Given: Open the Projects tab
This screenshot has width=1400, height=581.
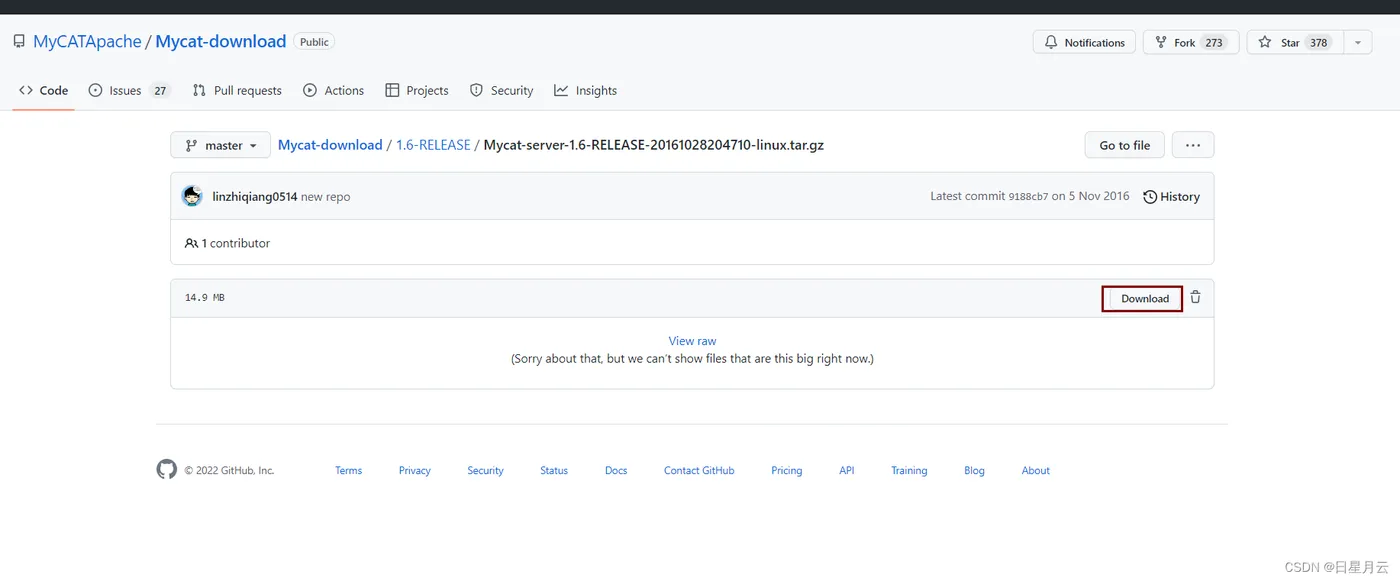Looking at the screenshot, I should point(417,90).
